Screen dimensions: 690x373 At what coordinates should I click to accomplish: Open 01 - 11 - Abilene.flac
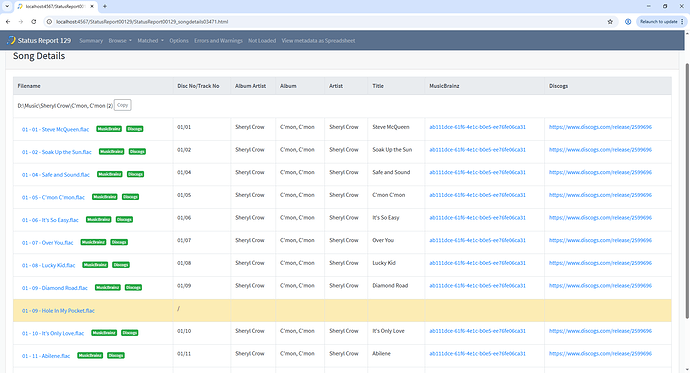tap(46, 356)
